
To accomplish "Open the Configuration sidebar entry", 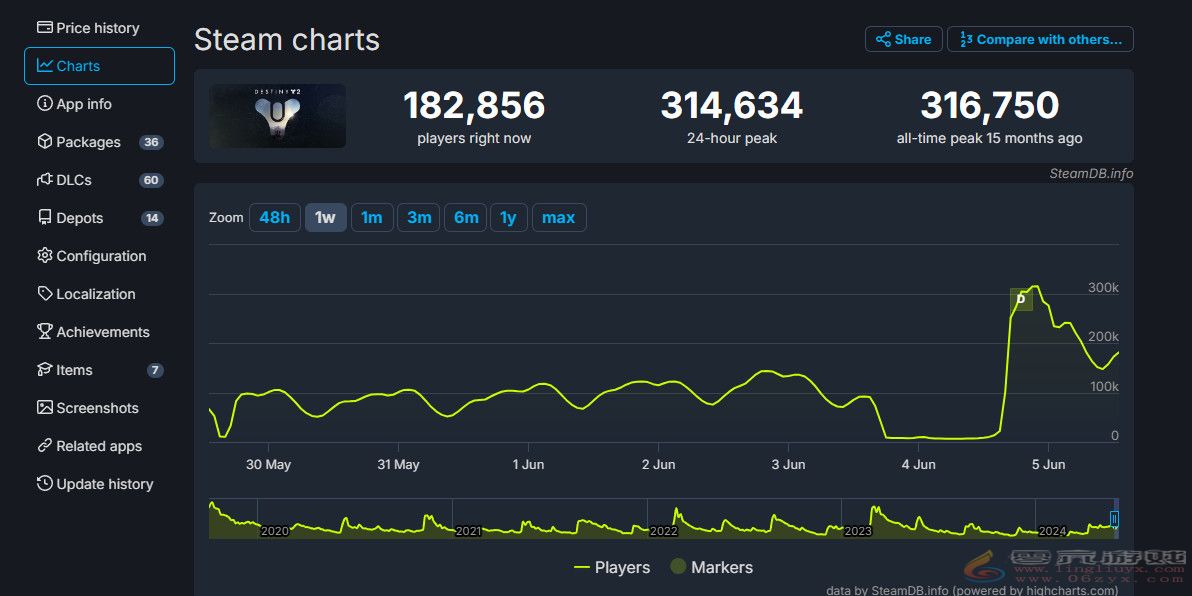I will tap(45, 256).
